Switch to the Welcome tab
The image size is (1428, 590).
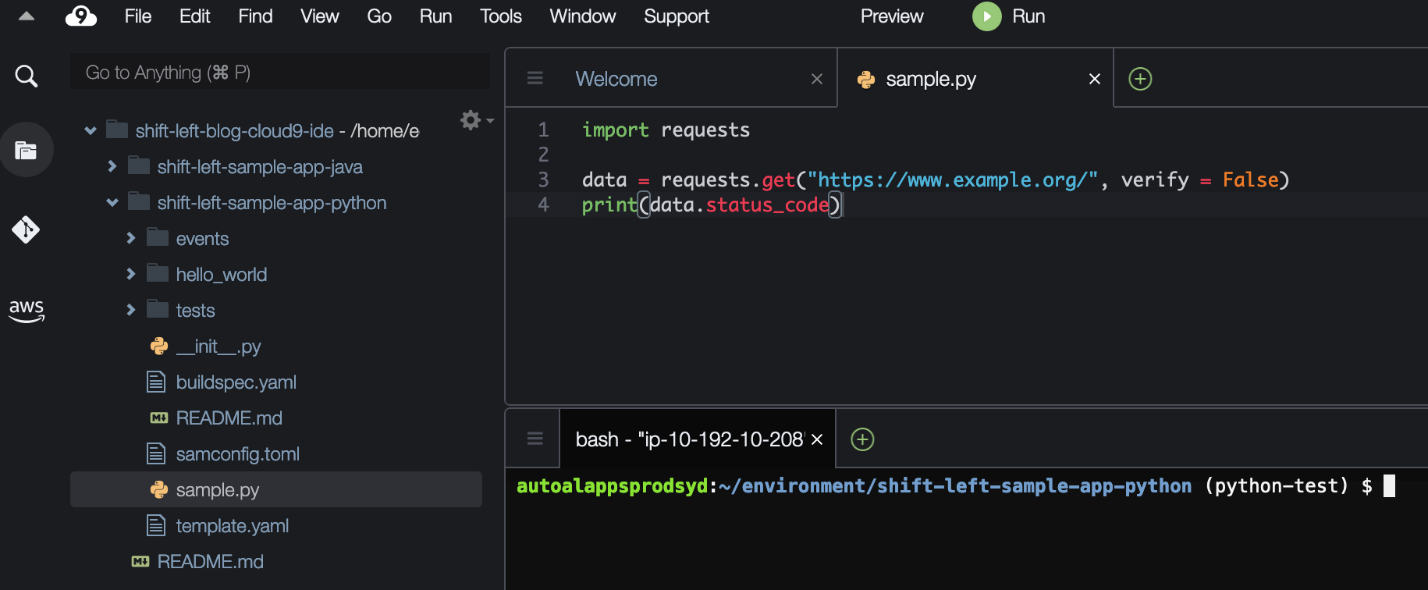(x=615, y=78)
